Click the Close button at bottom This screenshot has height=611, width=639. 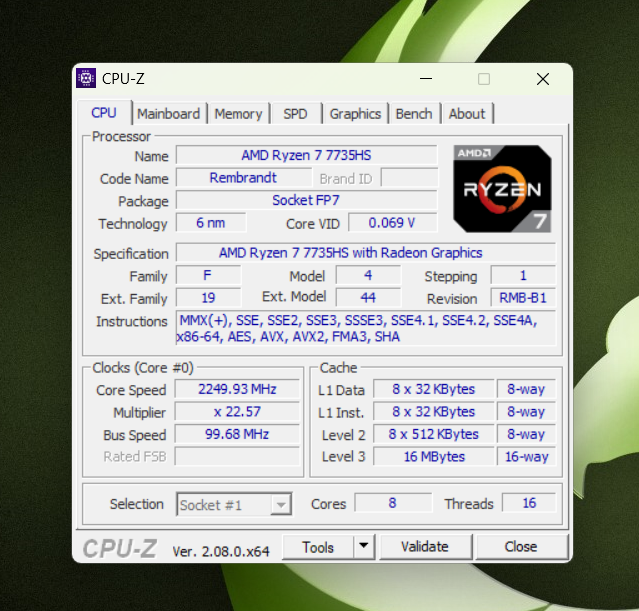click(521, 547)
